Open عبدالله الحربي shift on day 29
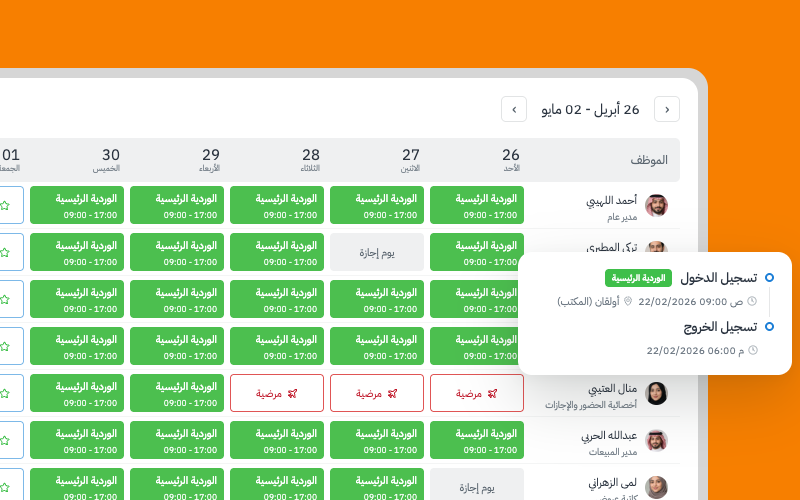The width and height of the screenshot is (800, 500). point(177,440)
